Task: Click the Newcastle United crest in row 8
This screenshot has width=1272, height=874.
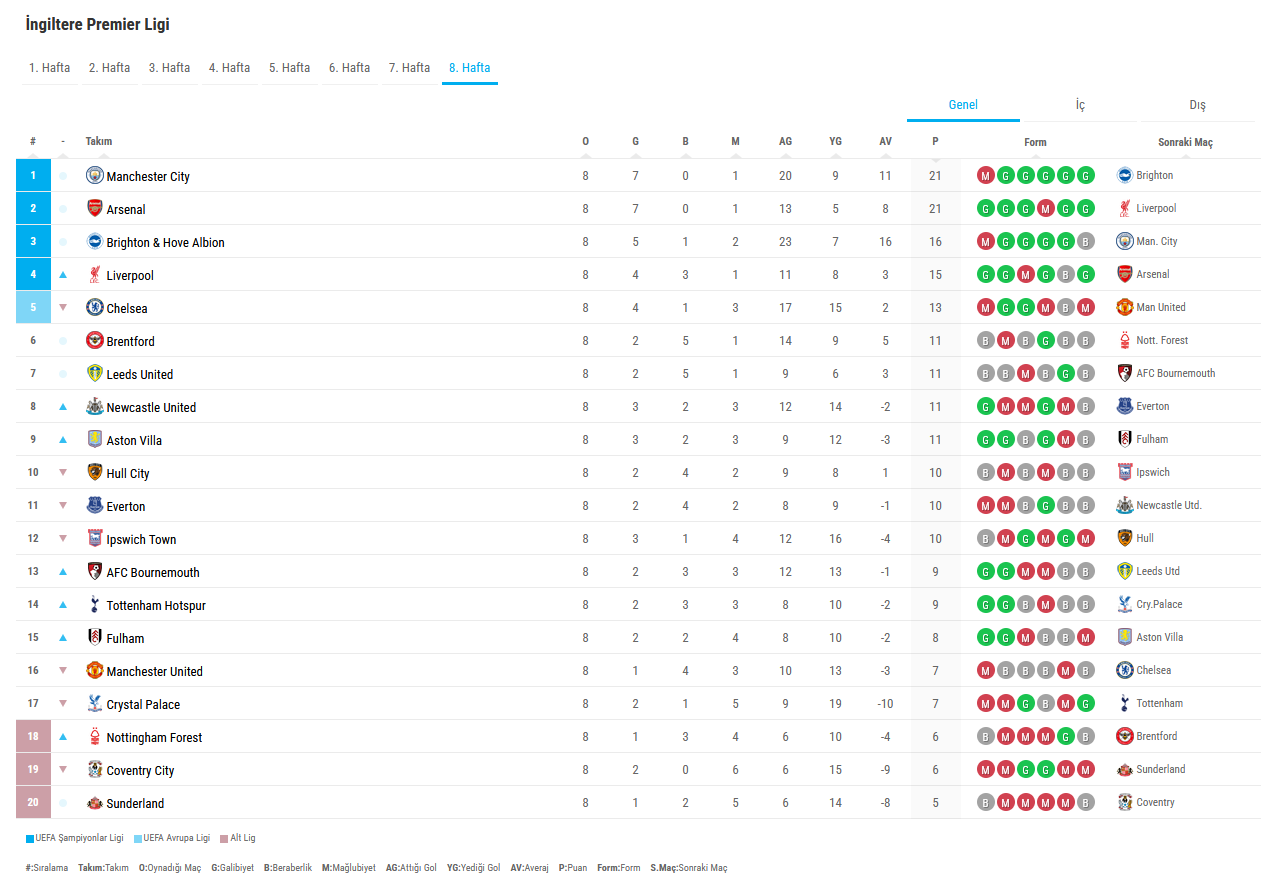Action: pos(95,406)
